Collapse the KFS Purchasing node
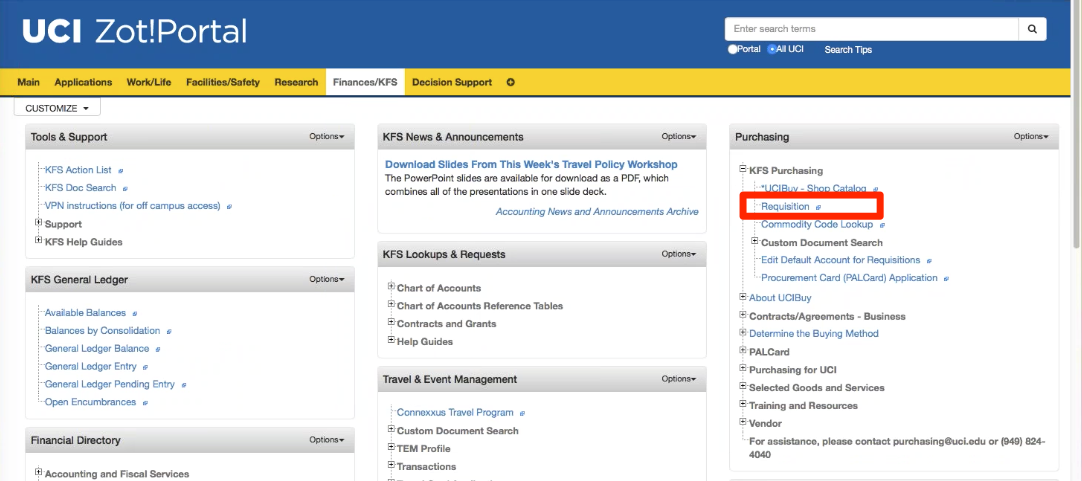 (x=743, y=169)
